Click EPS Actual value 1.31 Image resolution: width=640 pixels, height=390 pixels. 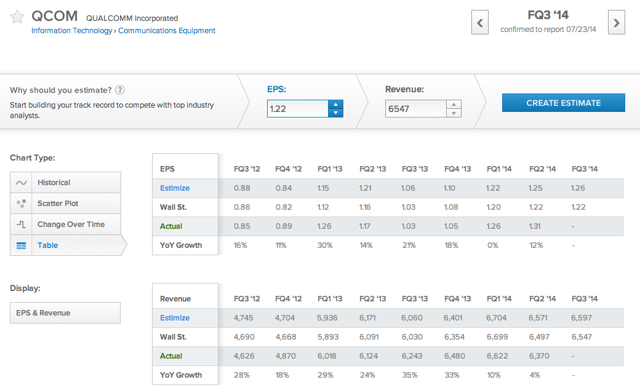[535, 226]
